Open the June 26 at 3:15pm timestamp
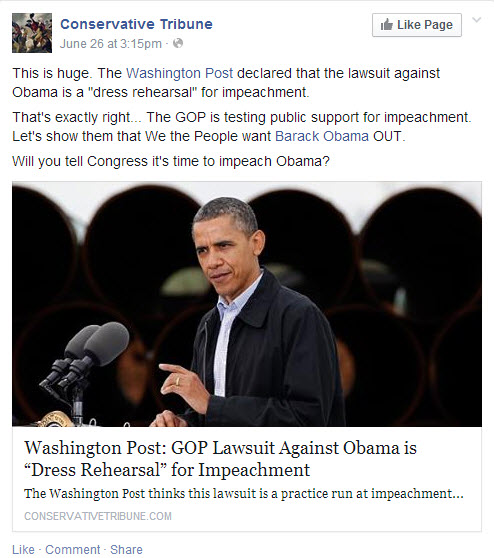This screenshot has width=494, height=558. tap(111, 44)
